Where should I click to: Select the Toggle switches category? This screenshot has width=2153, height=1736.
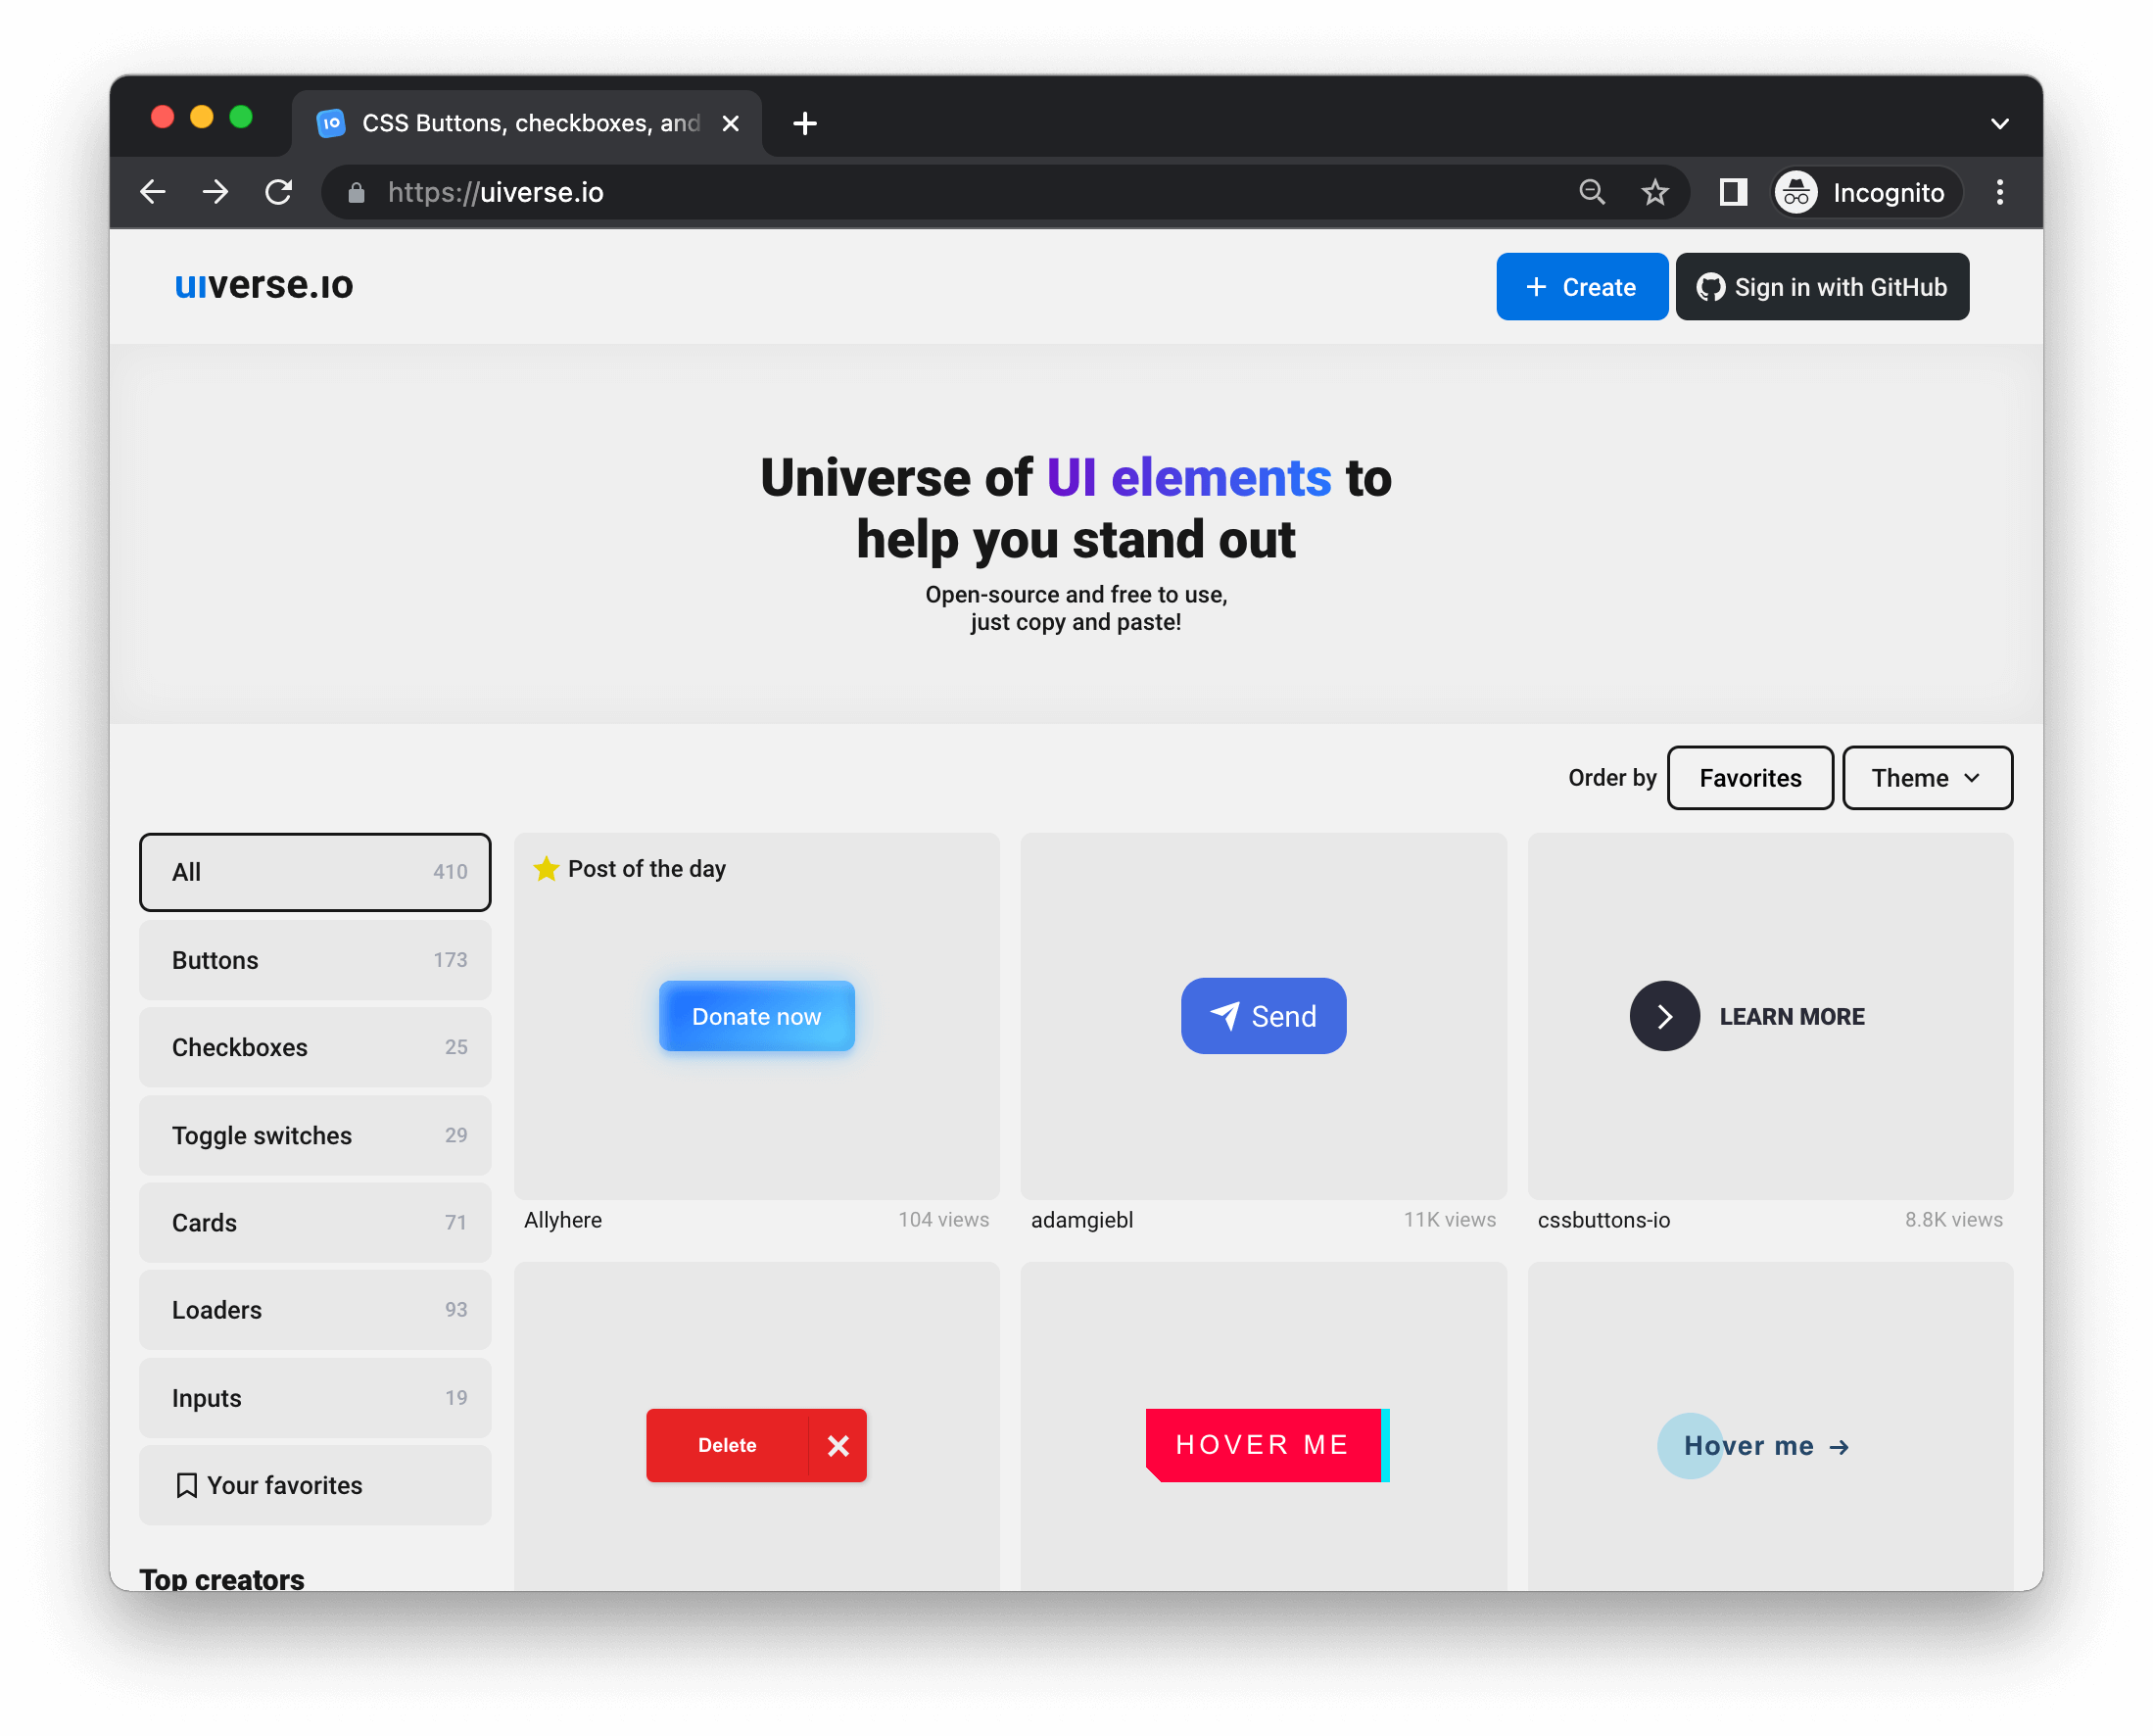coord(315,1135)
